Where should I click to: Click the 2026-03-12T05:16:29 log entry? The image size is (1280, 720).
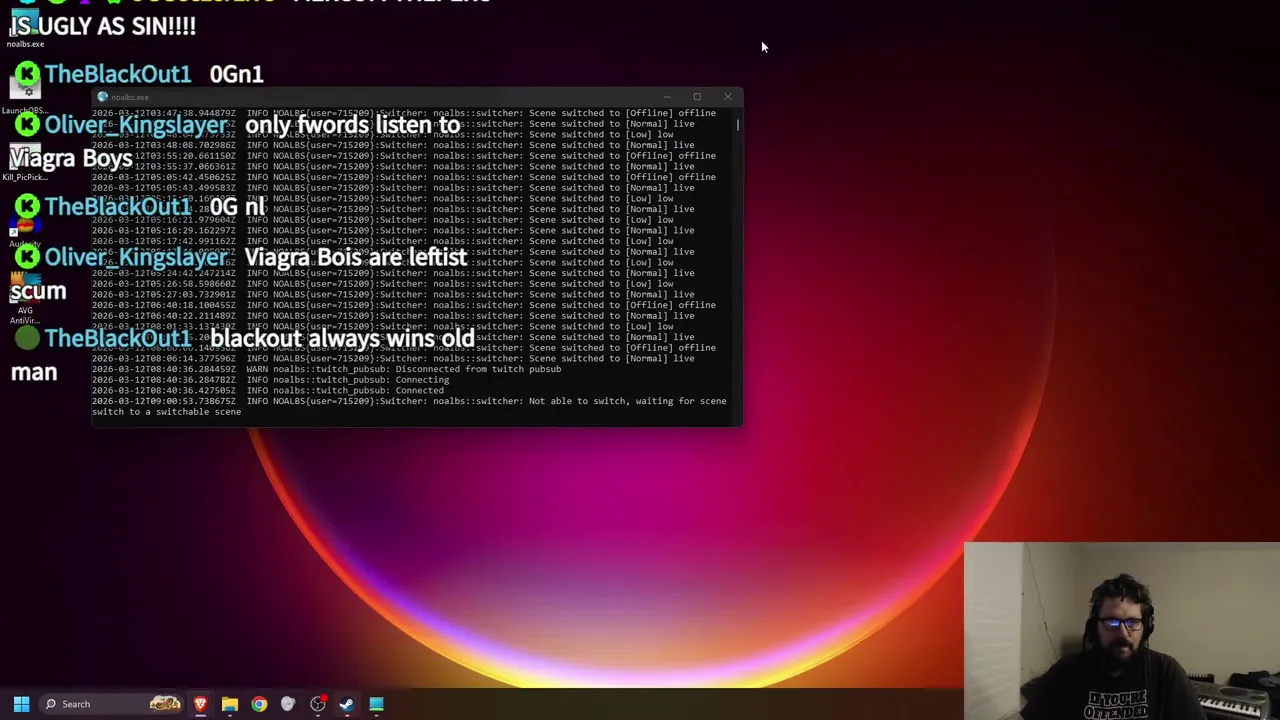(393, 230)
